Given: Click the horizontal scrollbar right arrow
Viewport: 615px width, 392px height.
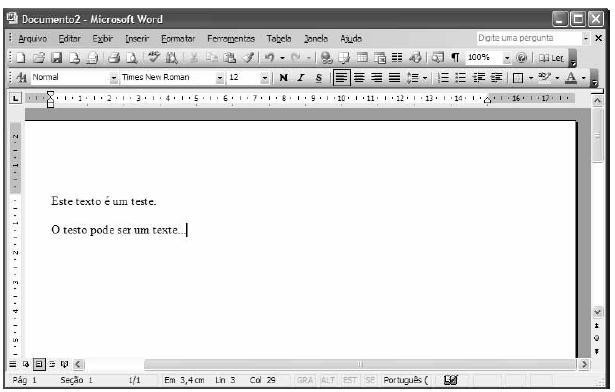Looking at the screenshot, I should (584, 365).
